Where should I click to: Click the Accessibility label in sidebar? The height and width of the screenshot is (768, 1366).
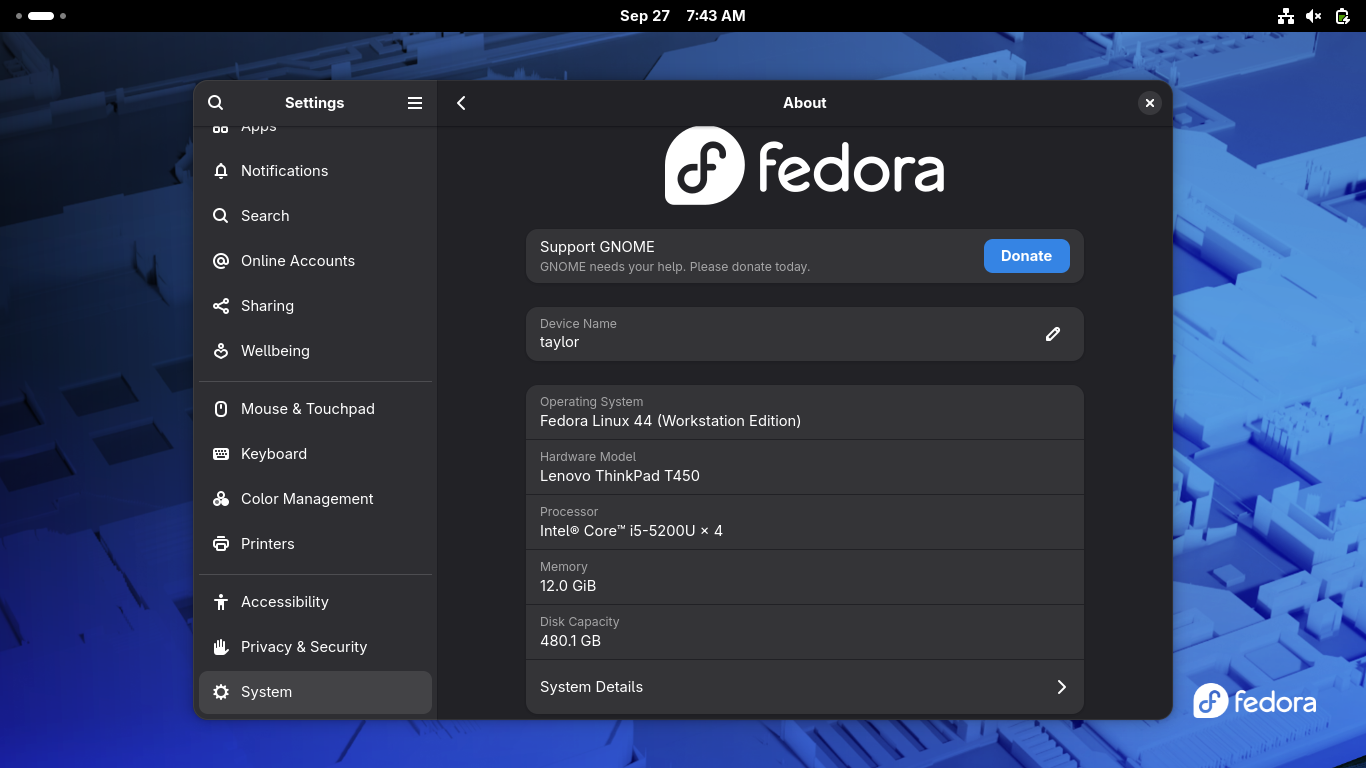[285, 602]
